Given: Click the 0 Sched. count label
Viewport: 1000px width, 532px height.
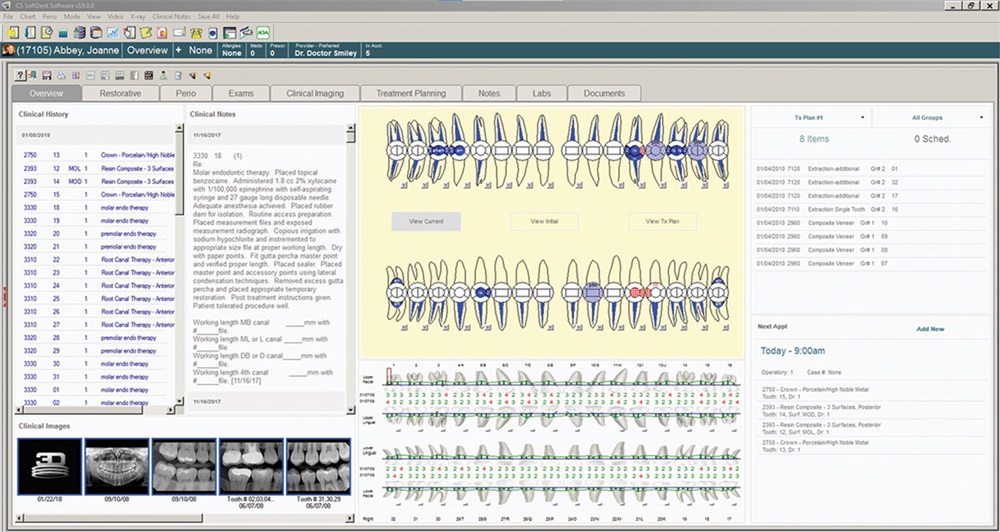Looking at the screenshot, I should [x=932, y=138].
